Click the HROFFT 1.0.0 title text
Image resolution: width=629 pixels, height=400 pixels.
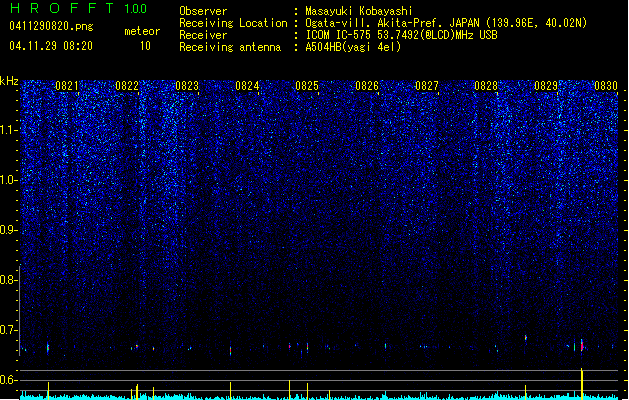point(79,8)
